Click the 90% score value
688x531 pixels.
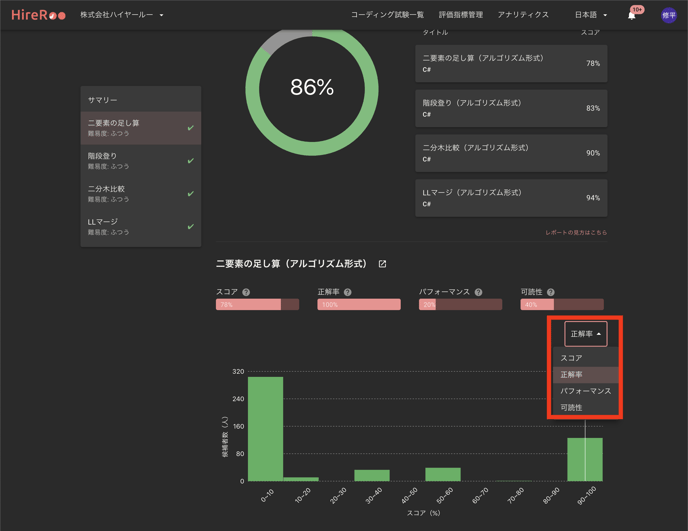(593, 153)
